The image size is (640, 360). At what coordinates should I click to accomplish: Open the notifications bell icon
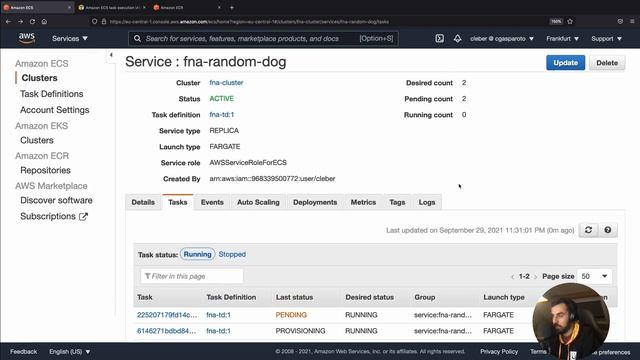click(x=457, y=38)
